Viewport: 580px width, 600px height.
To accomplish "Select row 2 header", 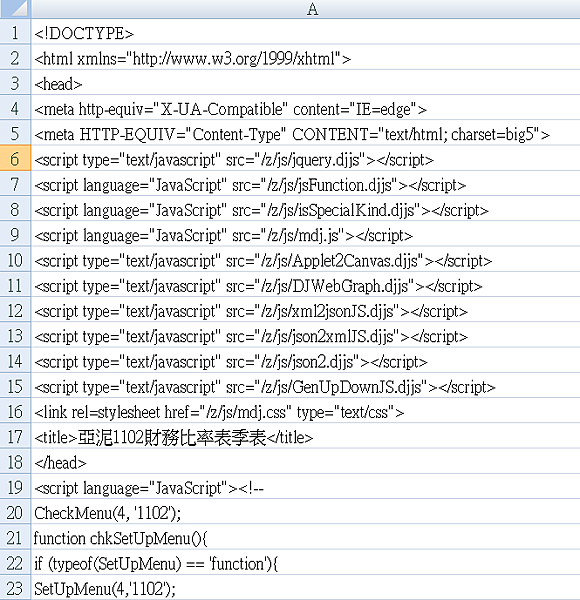I will point(15,57).
